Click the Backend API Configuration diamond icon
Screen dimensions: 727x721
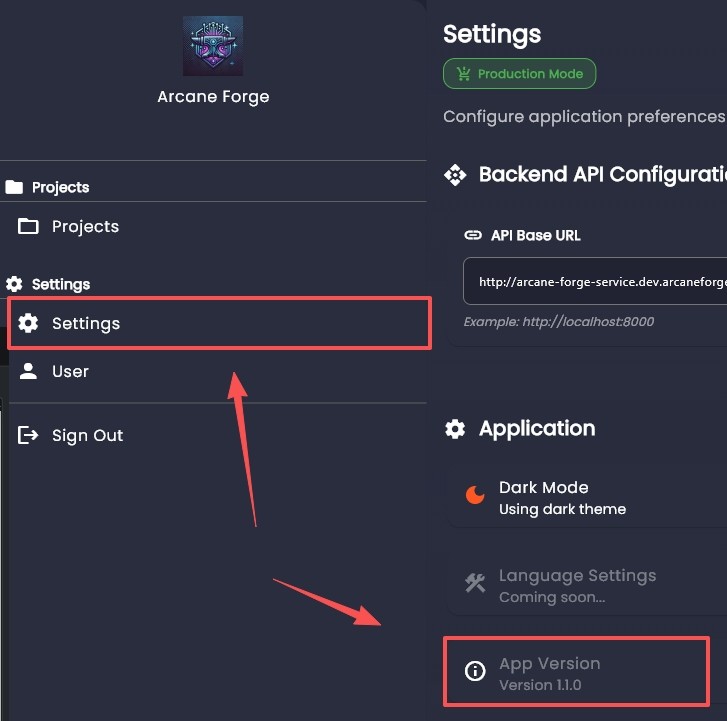[x=455, y=175]
